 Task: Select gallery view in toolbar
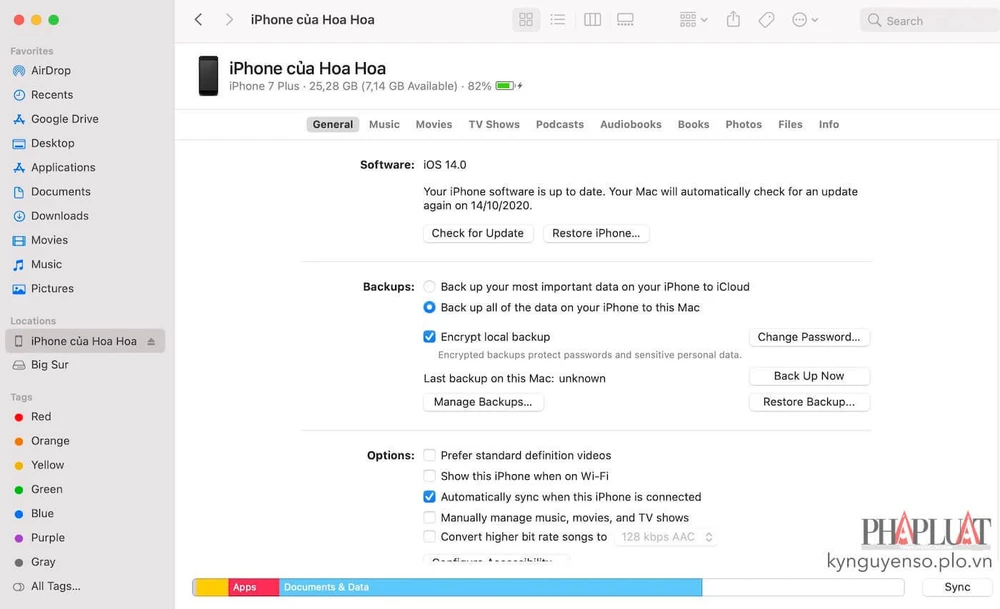click(626, 20)
